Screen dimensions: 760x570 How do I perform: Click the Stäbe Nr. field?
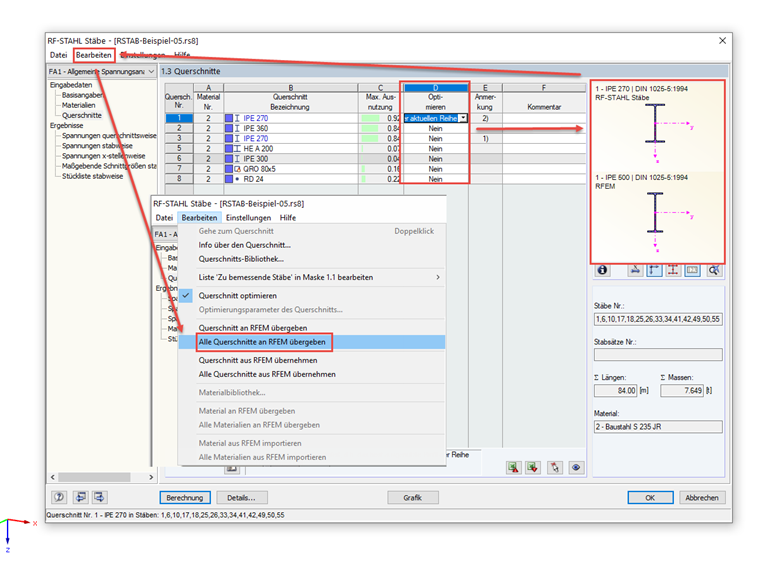(658, 319)
